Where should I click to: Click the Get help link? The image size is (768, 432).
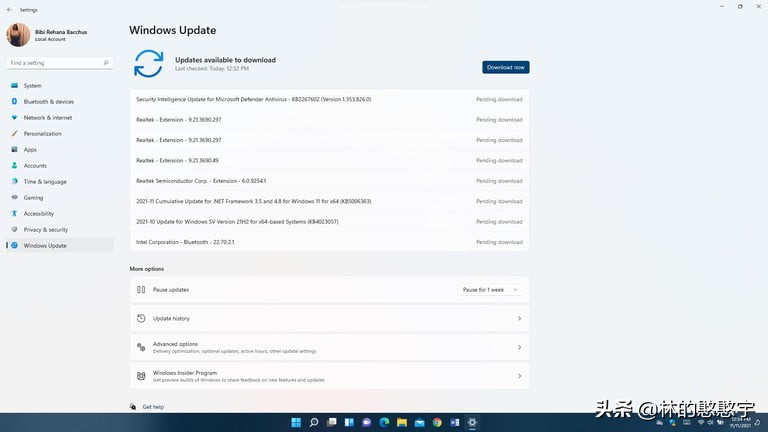point(153,407)
